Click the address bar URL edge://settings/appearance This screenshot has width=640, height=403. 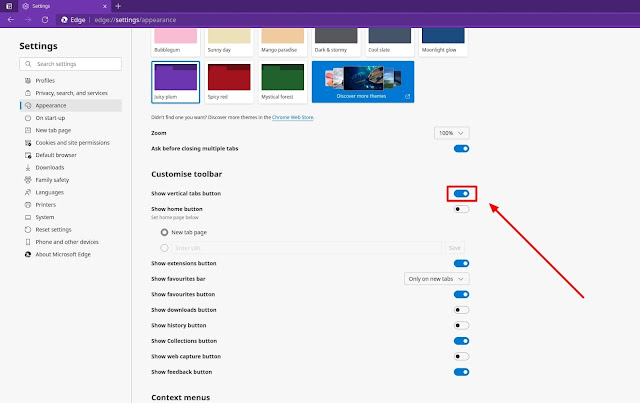pos(135,20)
